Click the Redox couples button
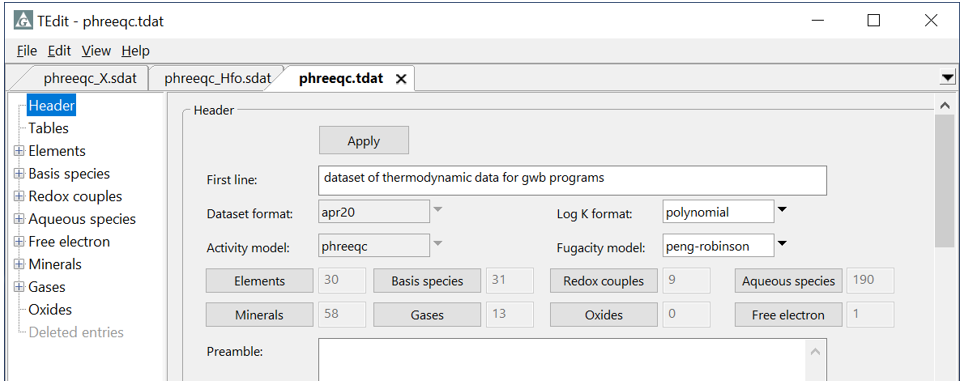This screenshot has height=381, width=961. tap(603, 281)
